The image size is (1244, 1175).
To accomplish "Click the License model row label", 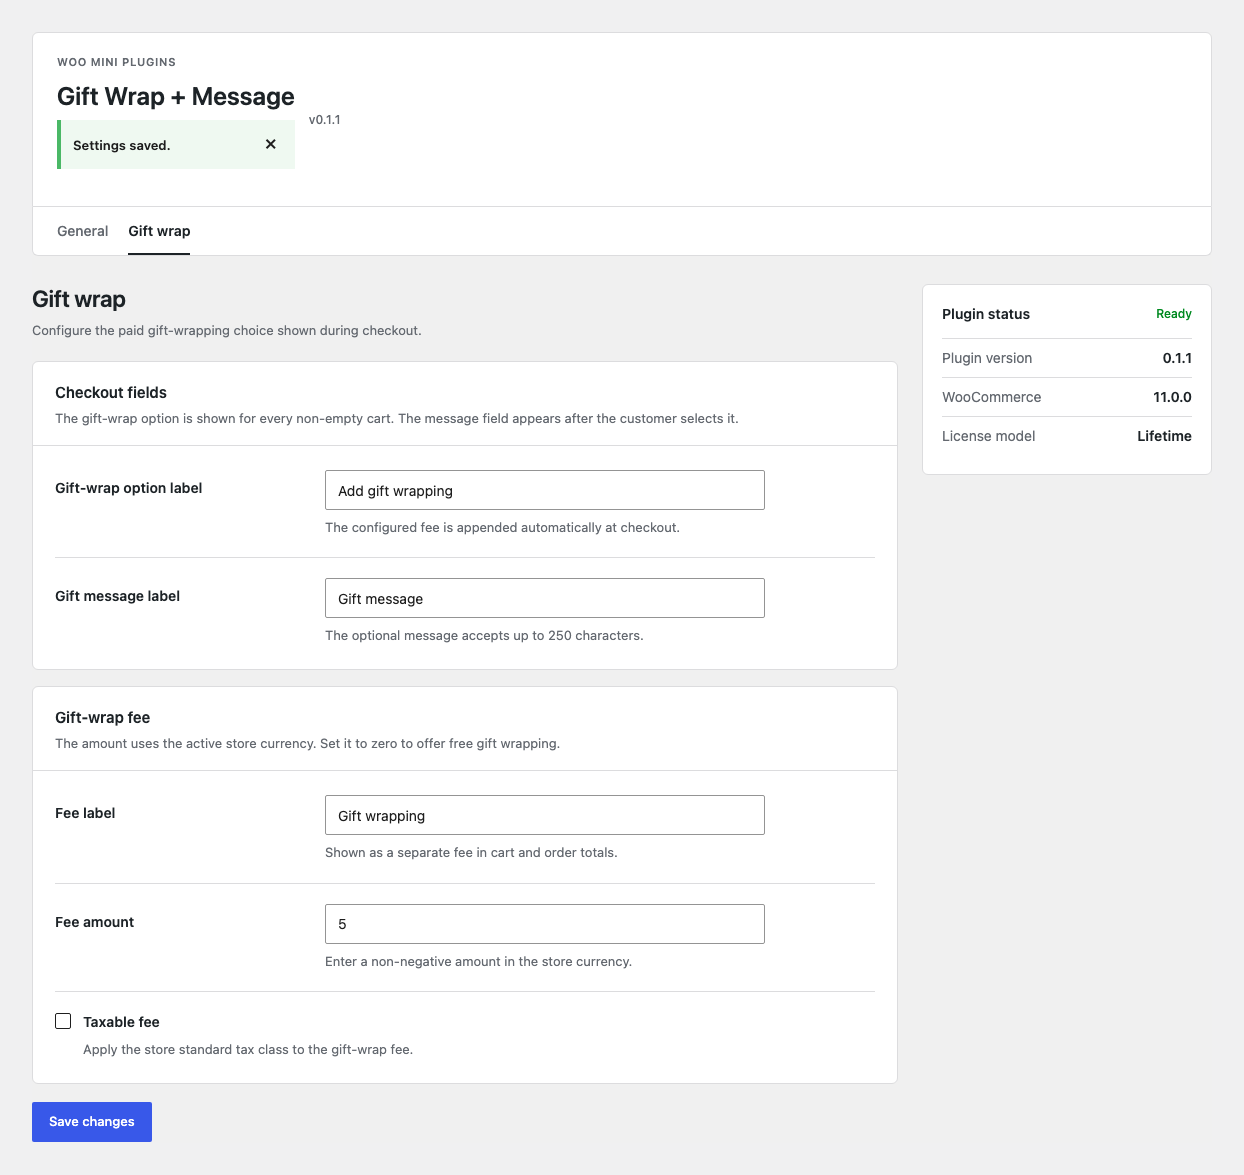I will click(x=988, y=436).
